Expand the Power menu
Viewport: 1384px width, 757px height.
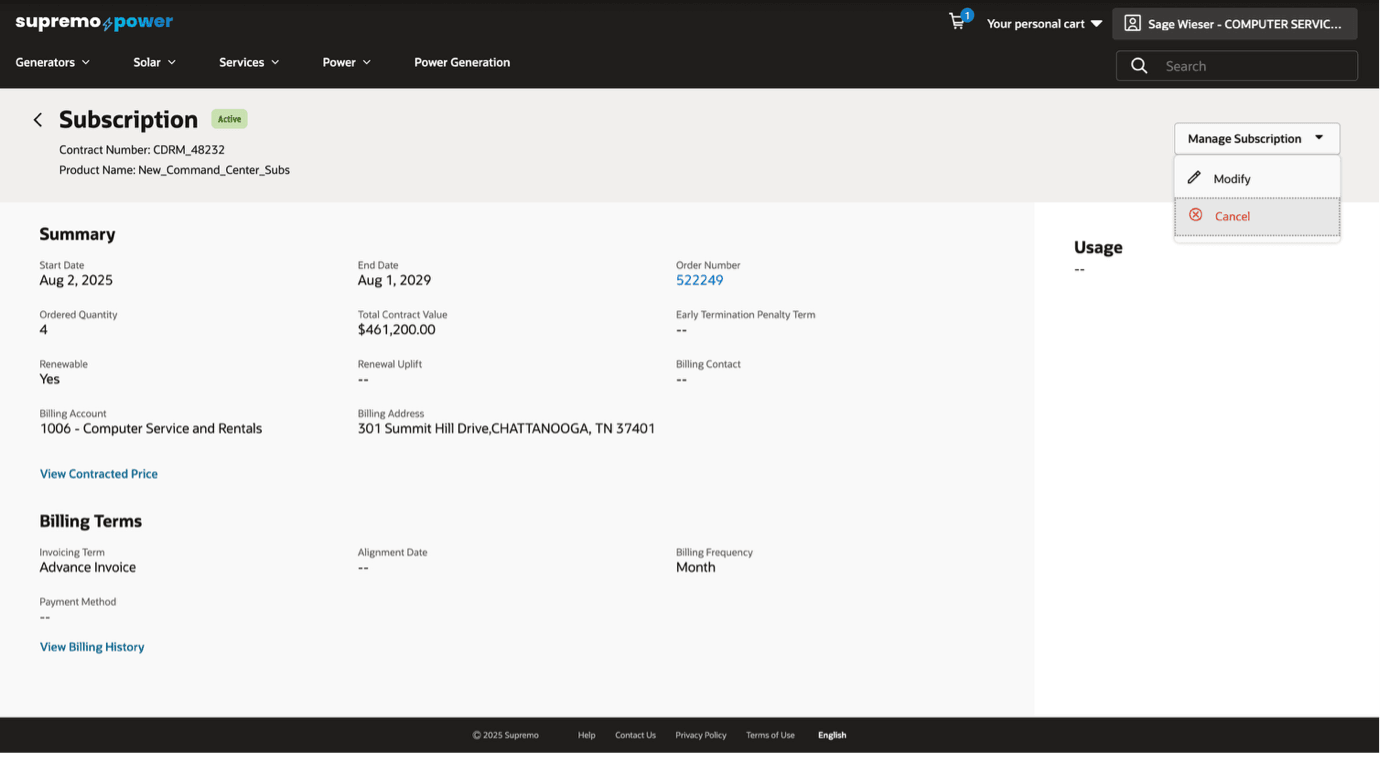(347, 62)
